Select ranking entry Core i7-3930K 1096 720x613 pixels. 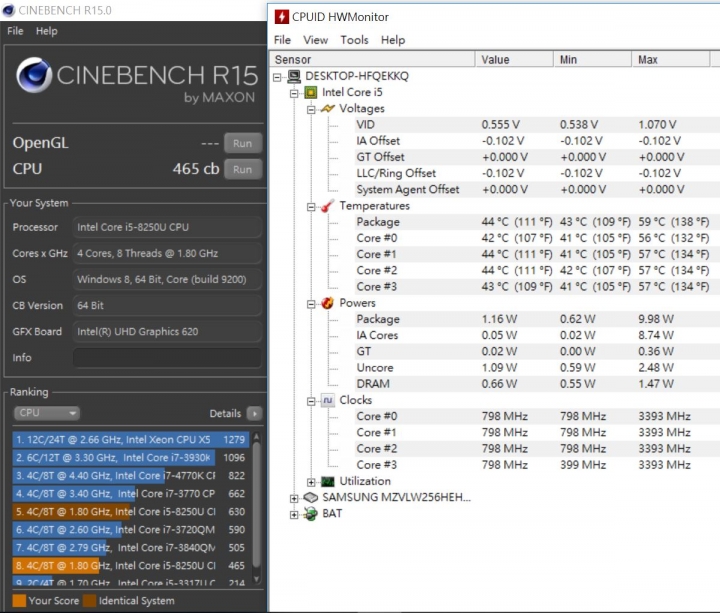(131, 458)
